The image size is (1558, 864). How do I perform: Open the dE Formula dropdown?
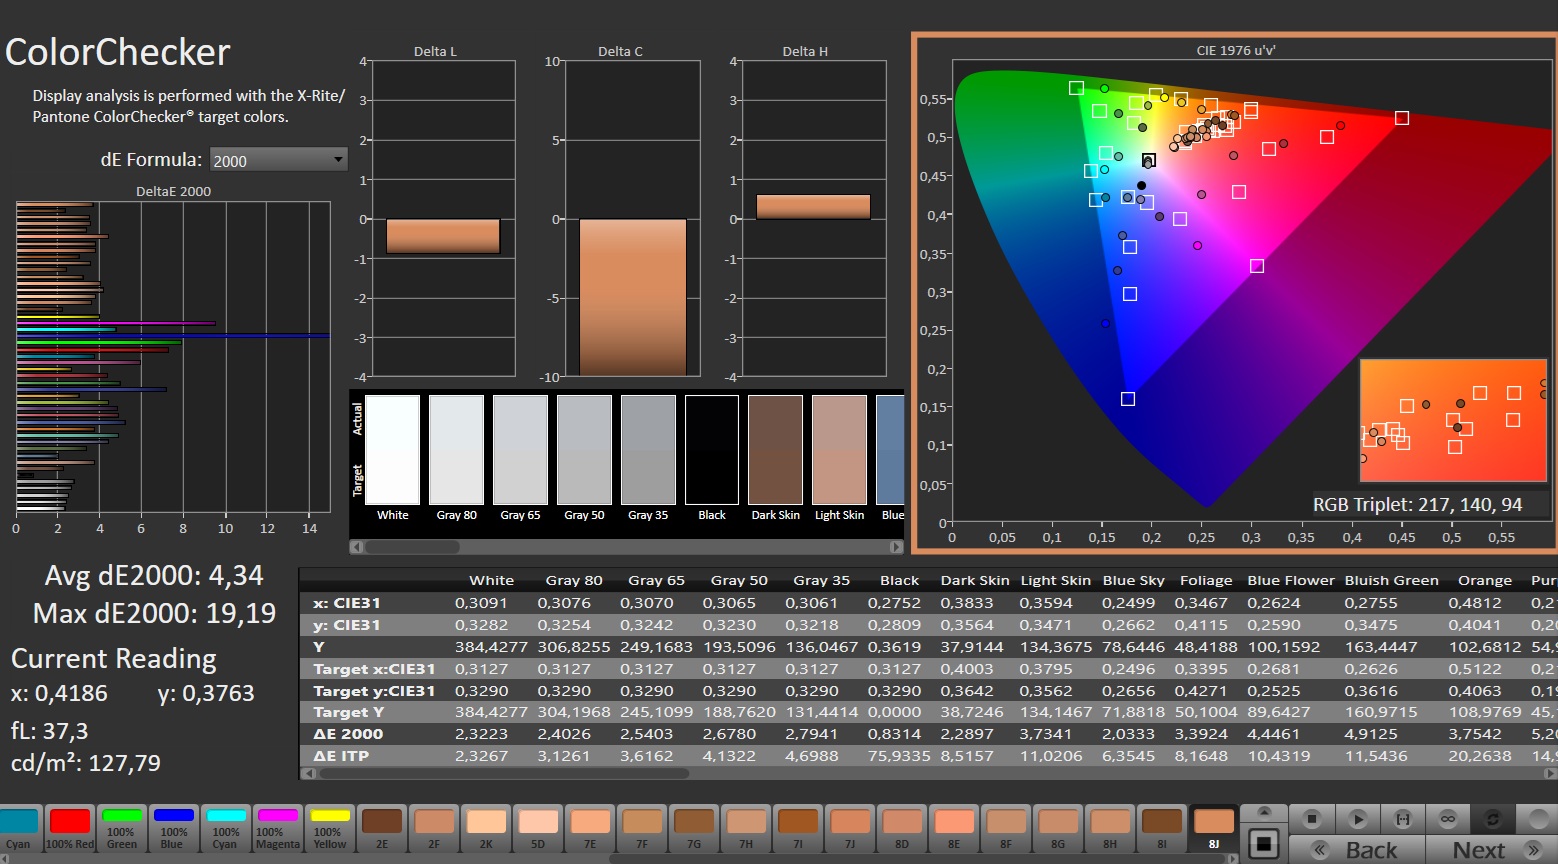[278, 160]
